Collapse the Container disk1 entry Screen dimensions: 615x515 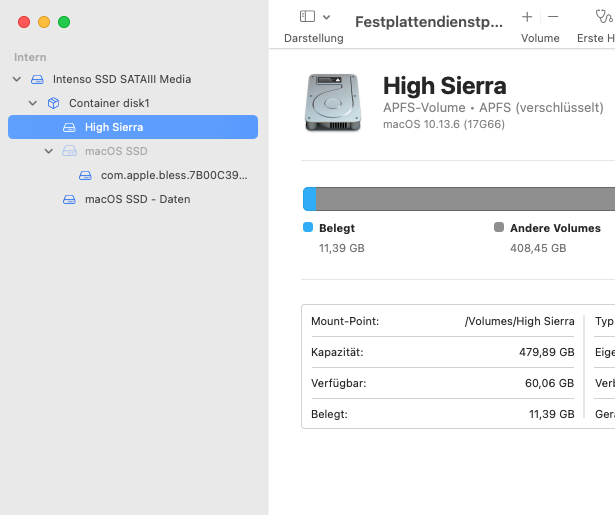click(x=32, y=103)
